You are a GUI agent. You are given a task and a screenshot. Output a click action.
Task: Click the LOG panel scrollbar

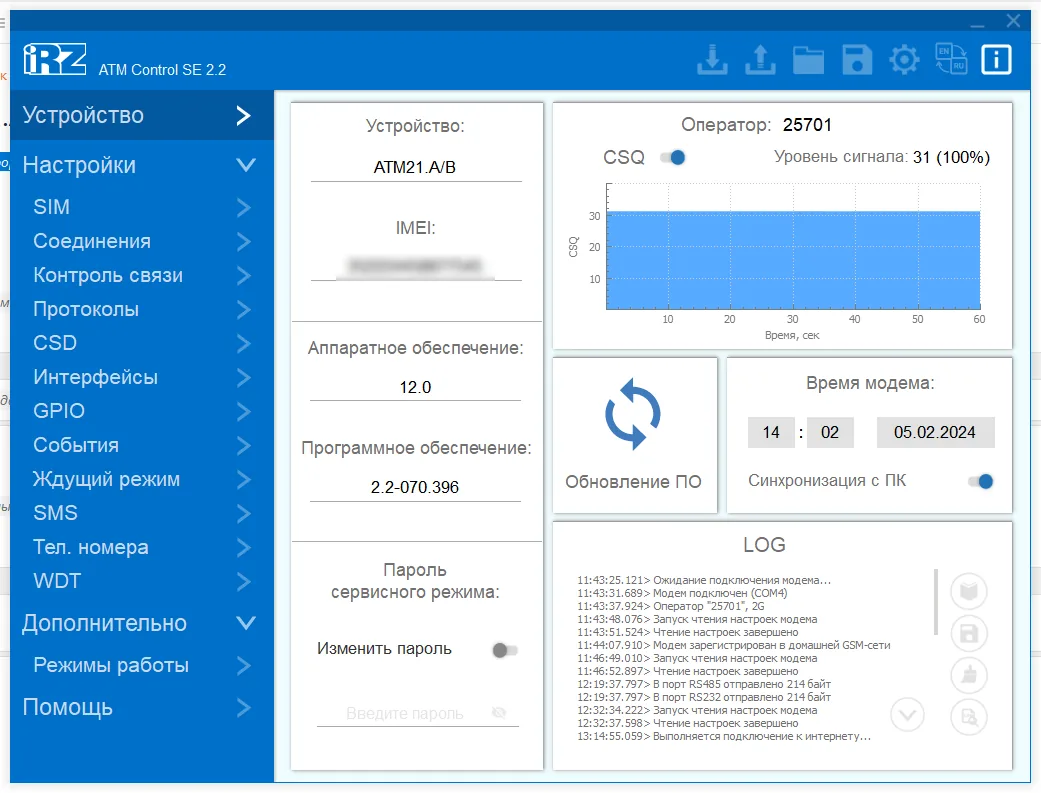tap(936, 602)
